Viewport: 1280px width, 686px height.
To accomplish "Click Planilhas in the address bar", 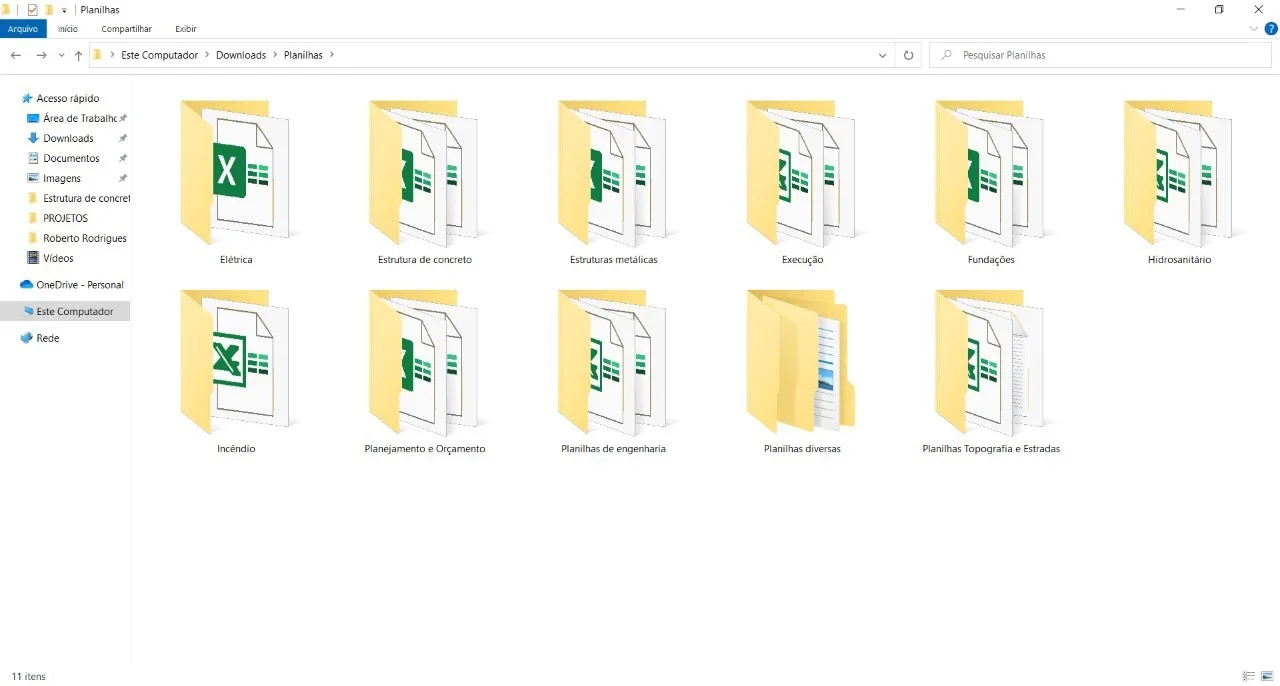I will pyautogui.click(x=303, y=55).
